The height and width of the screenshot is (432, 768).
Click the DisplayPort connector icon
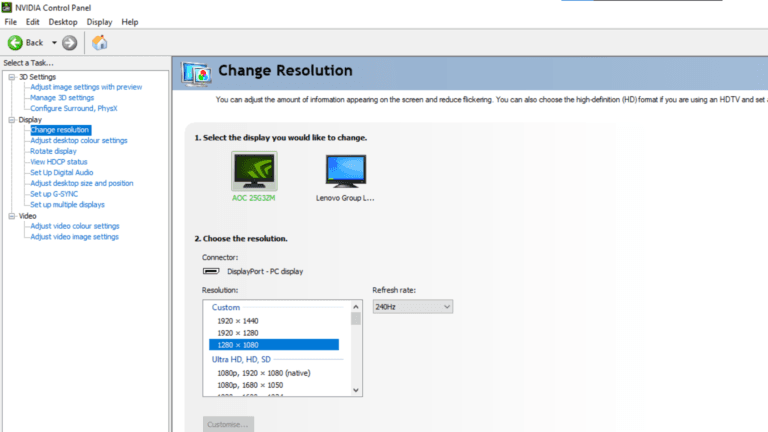(x=211, y=271)
